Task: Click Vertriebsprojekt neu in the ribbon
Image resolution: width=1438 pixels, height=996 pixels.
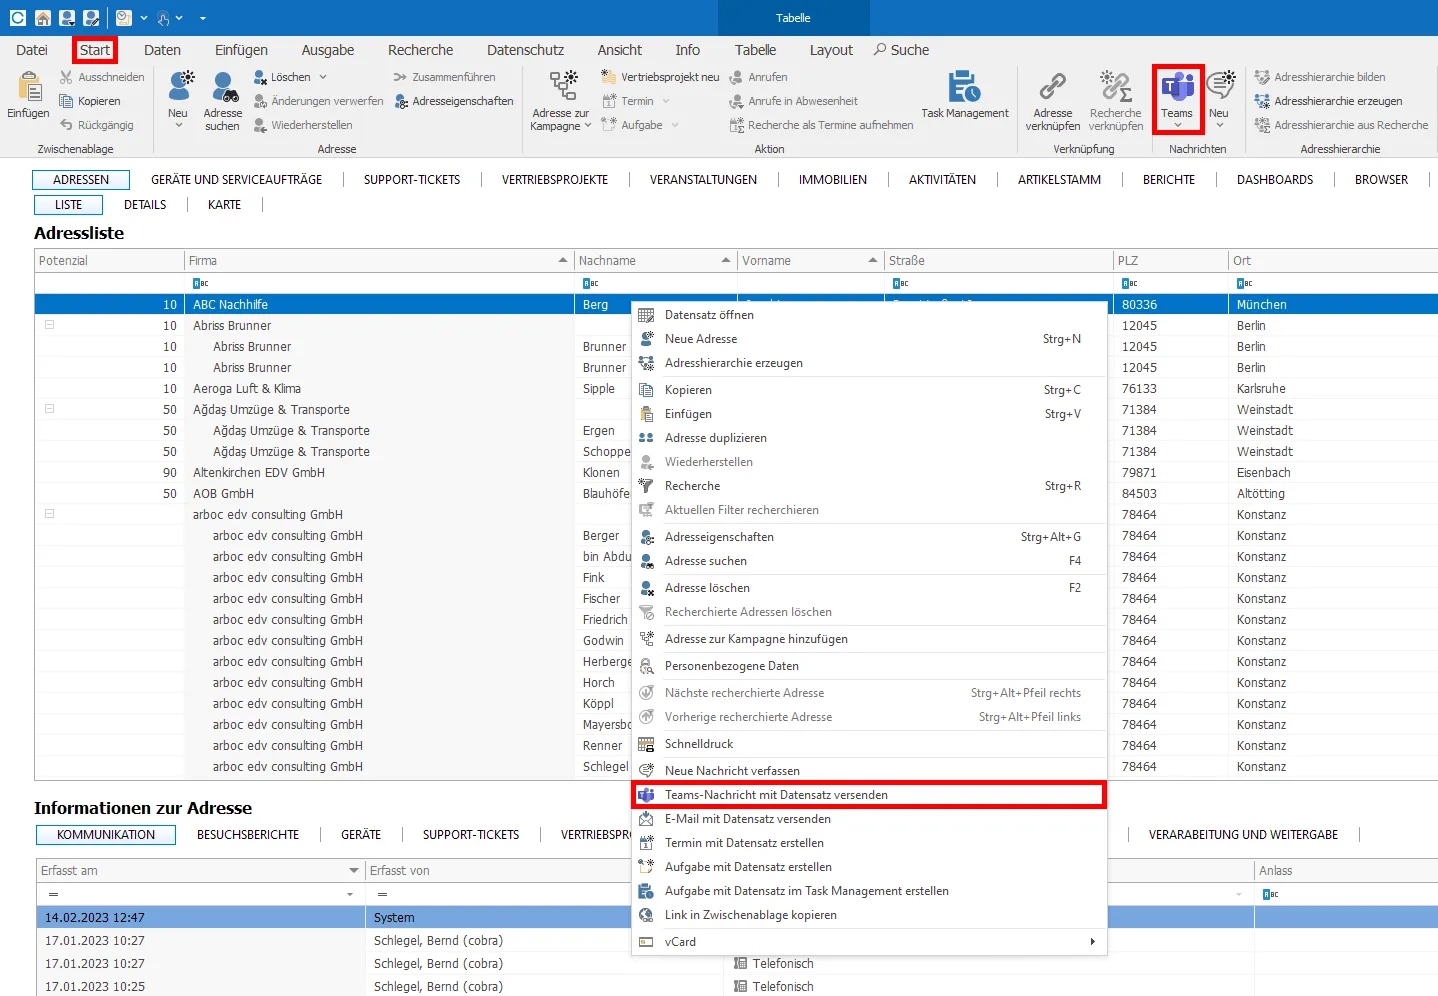Action: [660, 77]
